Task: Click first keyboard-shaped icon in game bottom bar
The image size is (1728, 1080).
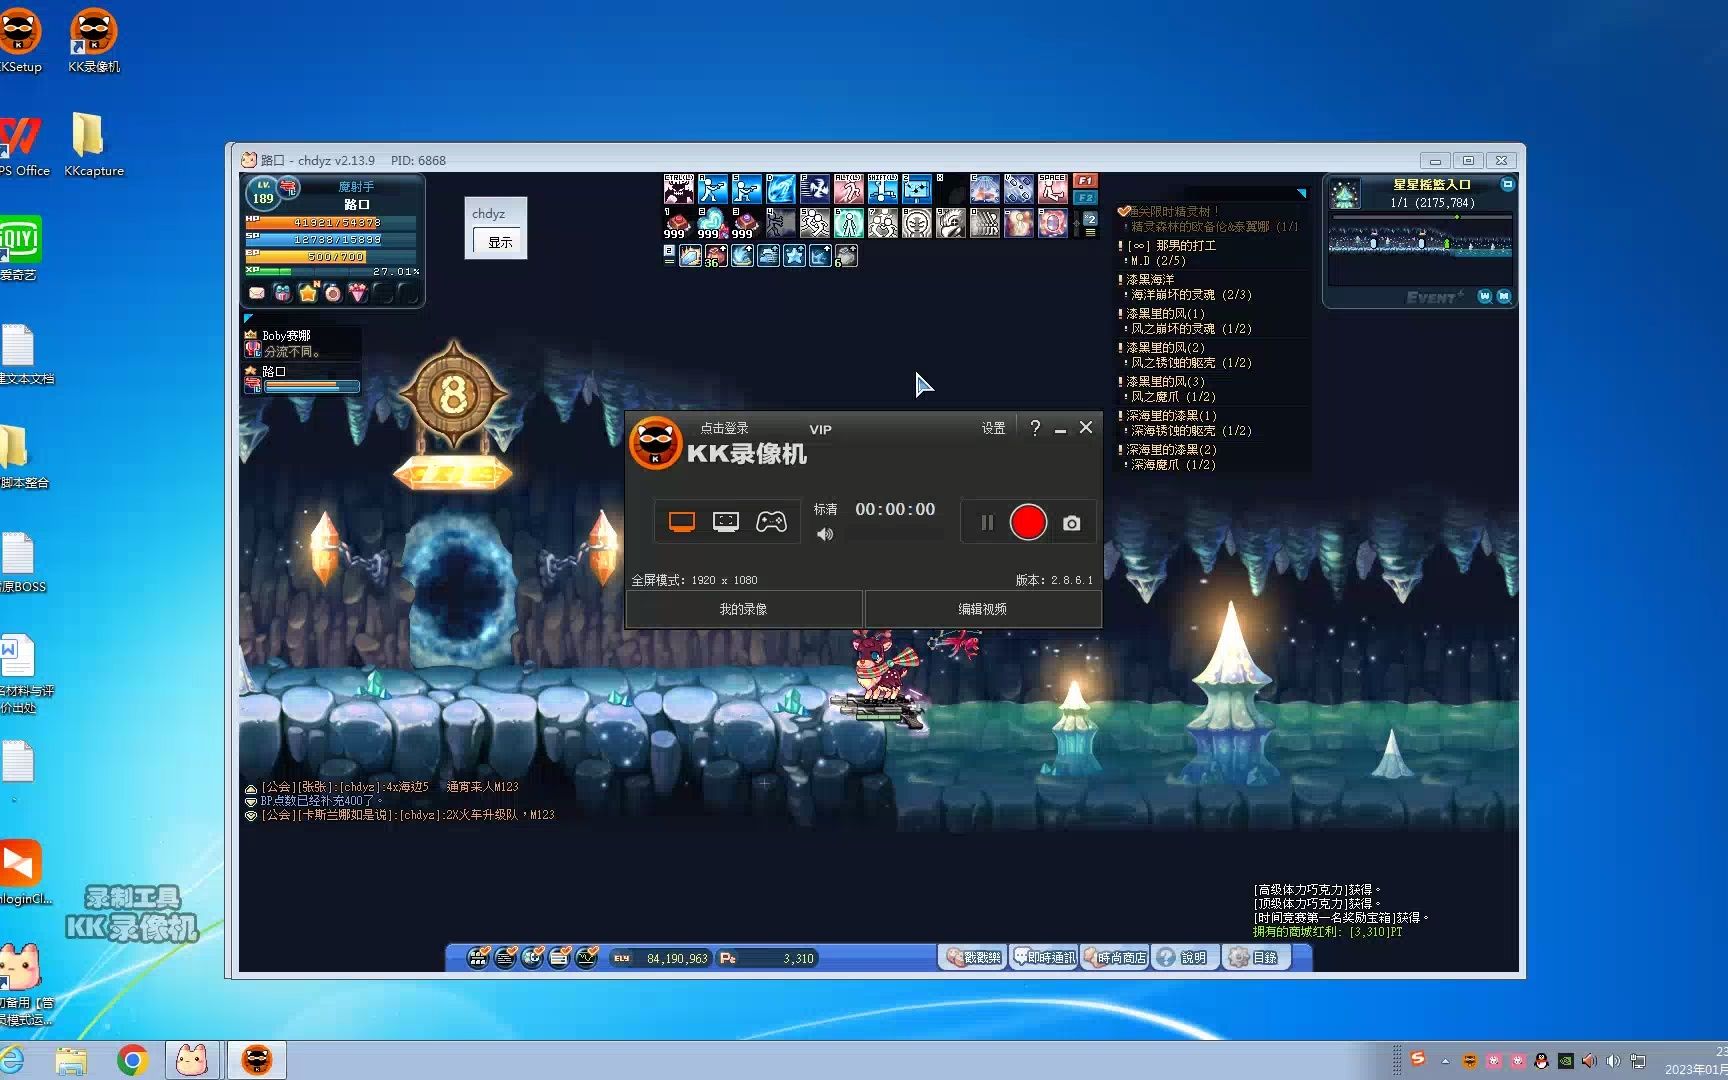Action: [x=478, y=957]
